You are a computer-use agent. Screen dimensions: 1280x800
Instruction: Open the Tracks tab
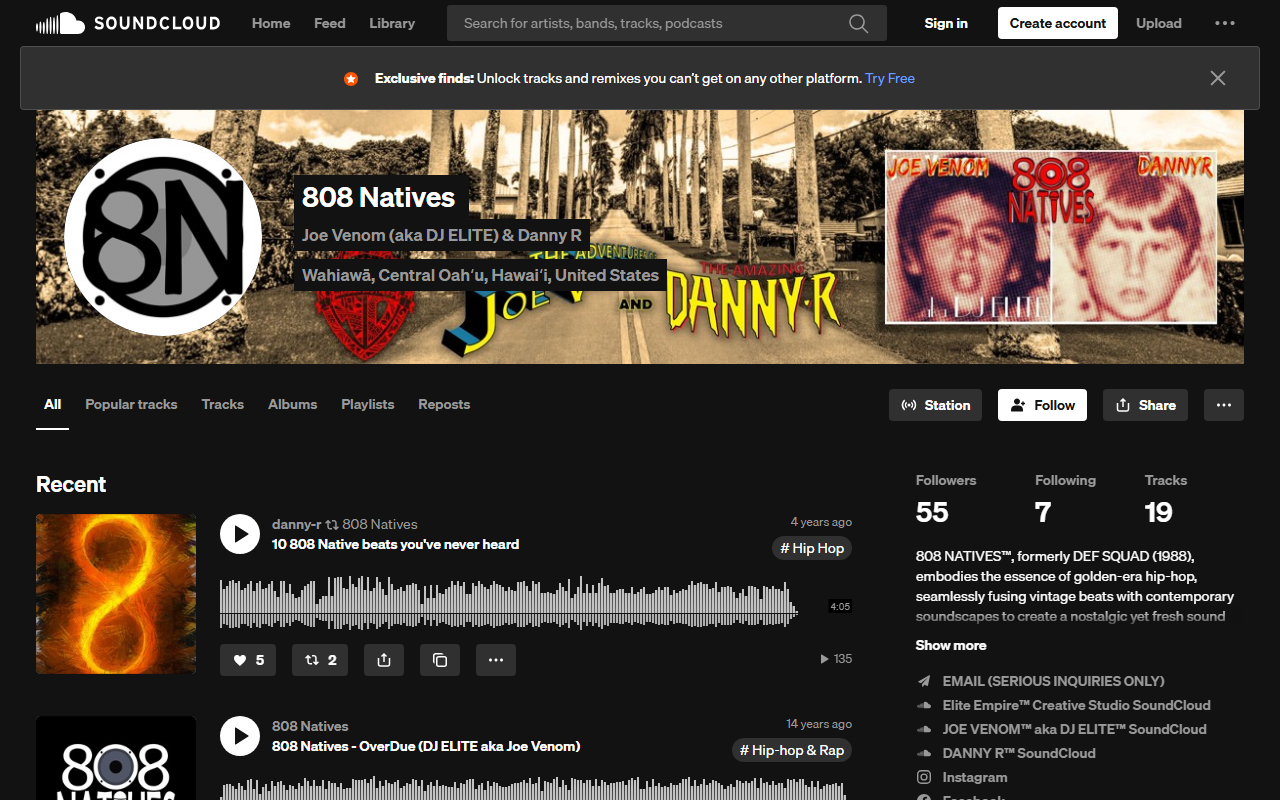tap(222, 405)
